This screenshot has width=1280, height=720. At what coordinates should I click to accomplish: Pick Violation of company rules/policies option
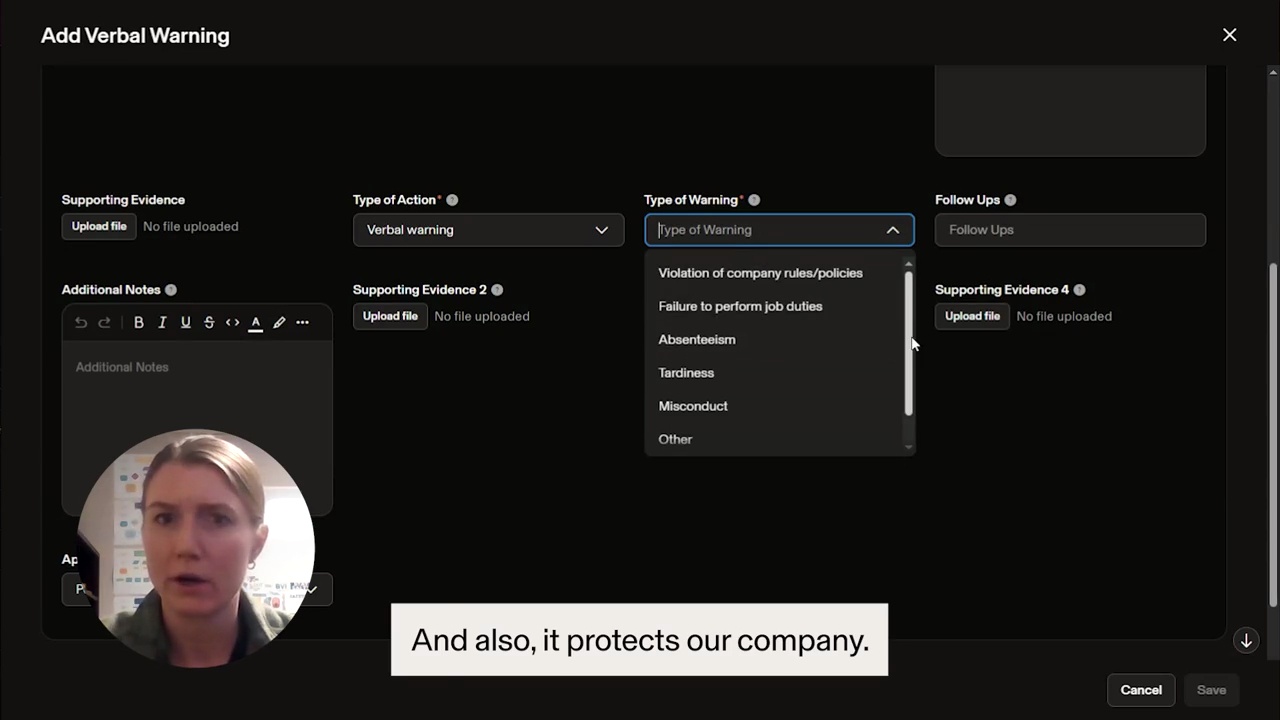760,273
